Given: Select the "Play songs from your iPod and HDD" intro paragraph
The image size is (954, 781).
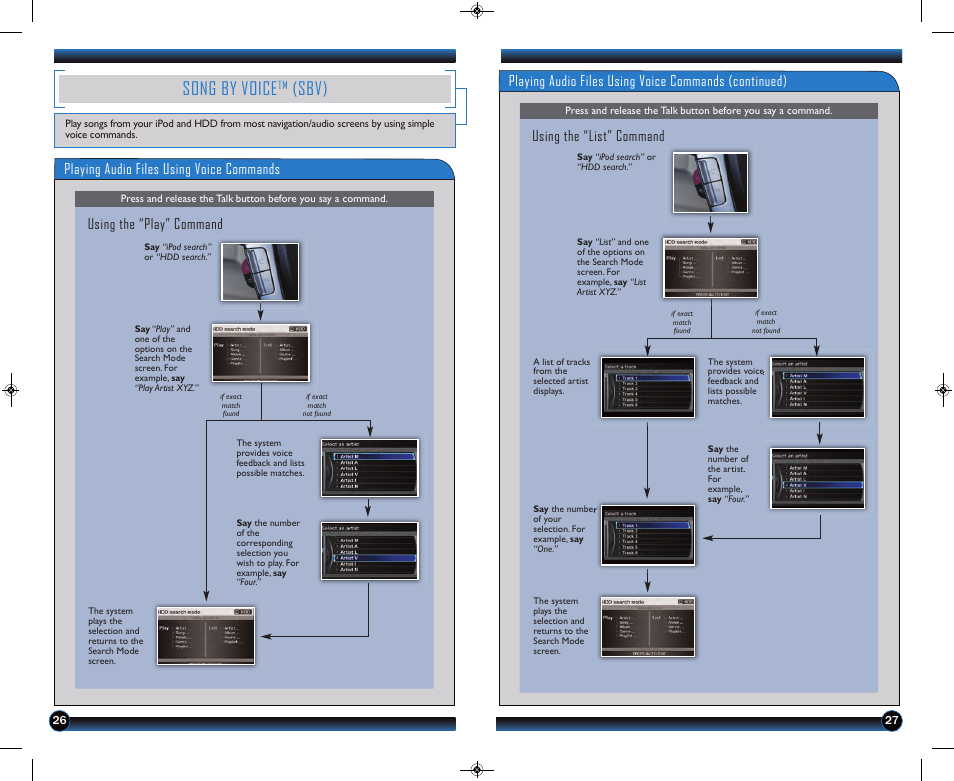Looking at the screenshot, I should 249,129.
